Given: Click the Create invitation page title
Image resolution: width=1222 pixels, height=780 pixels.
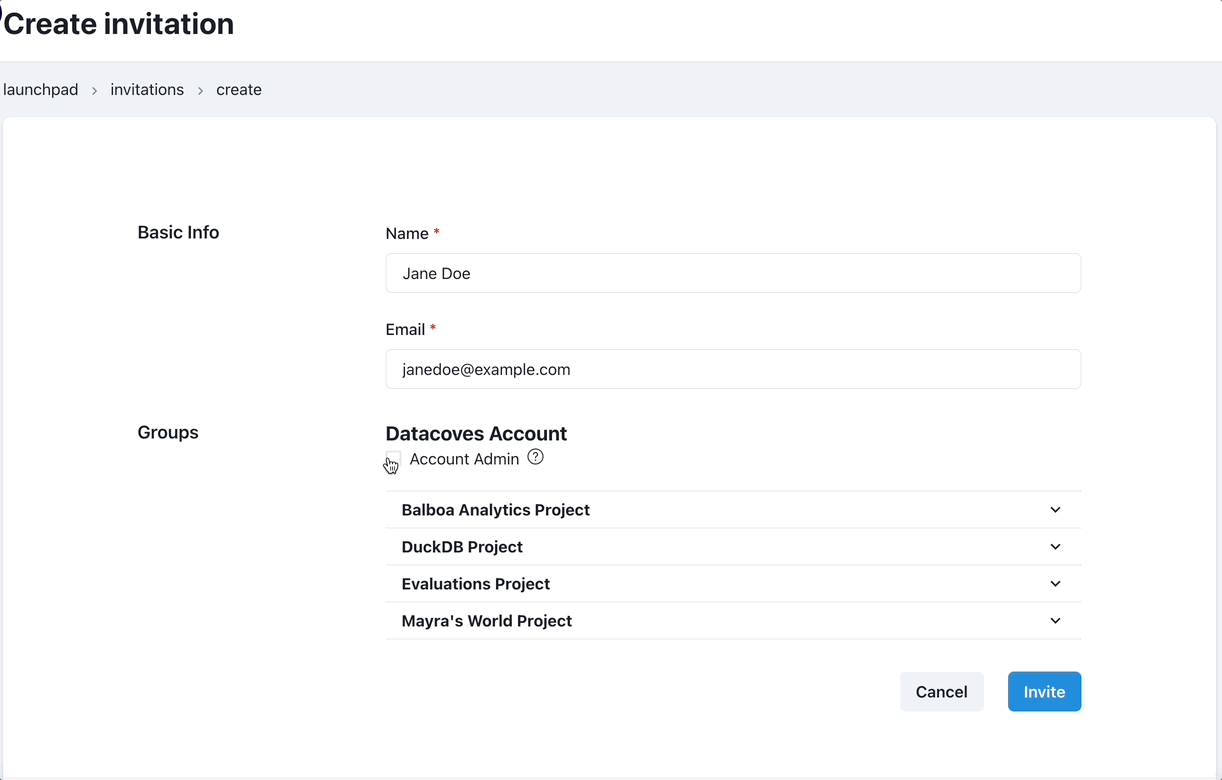Looking at the screenshot, I should pyautogui.click(x=119, y=24).
